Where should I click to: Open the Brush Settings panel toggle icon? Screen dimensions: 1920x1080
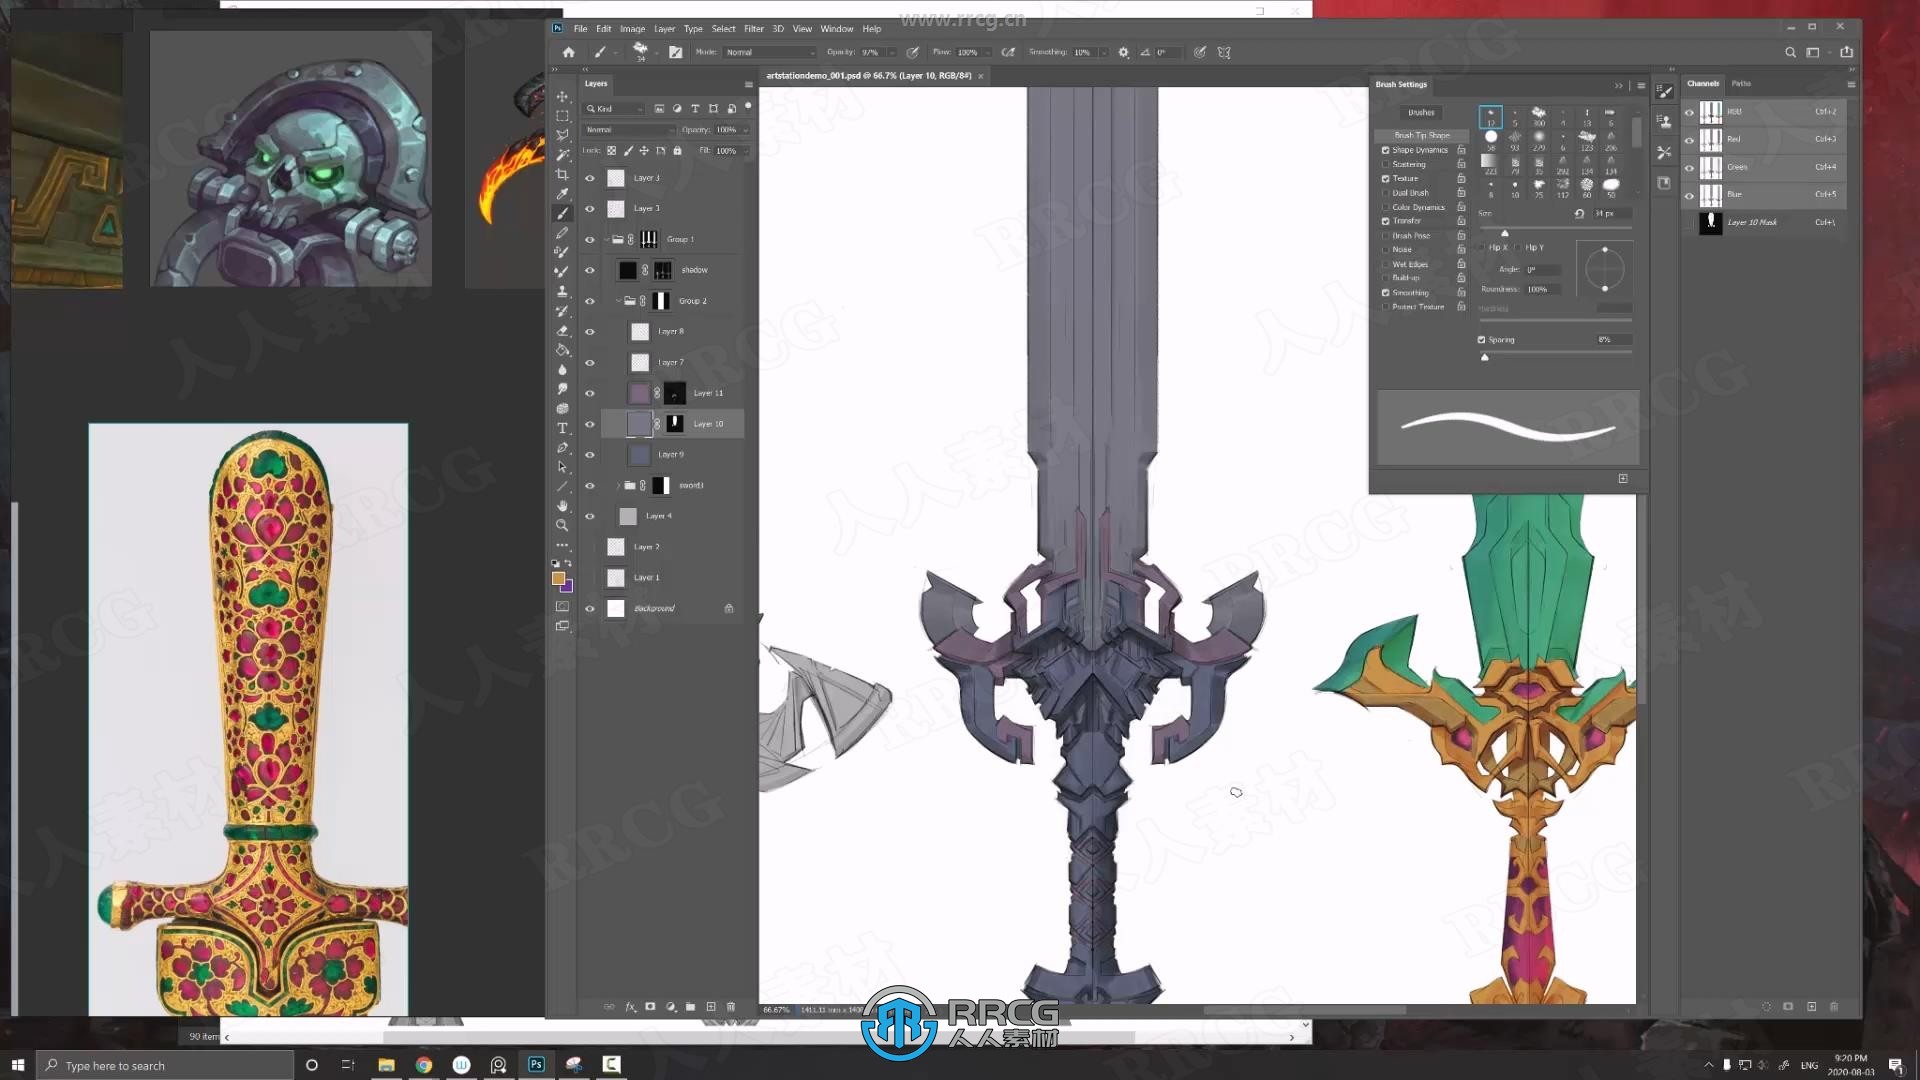pyautogui.click(x=676, y=52)
